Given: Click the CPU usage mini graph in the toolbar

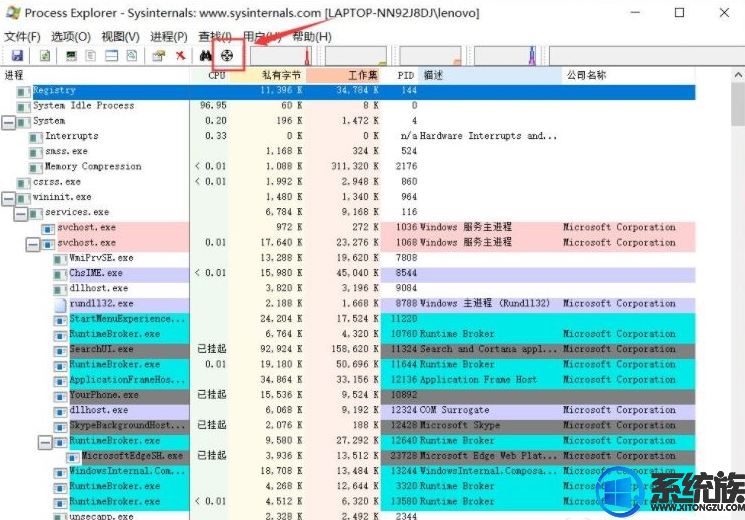Looking at the screenshot, I should pyautogui.click(x=281, y=56).
